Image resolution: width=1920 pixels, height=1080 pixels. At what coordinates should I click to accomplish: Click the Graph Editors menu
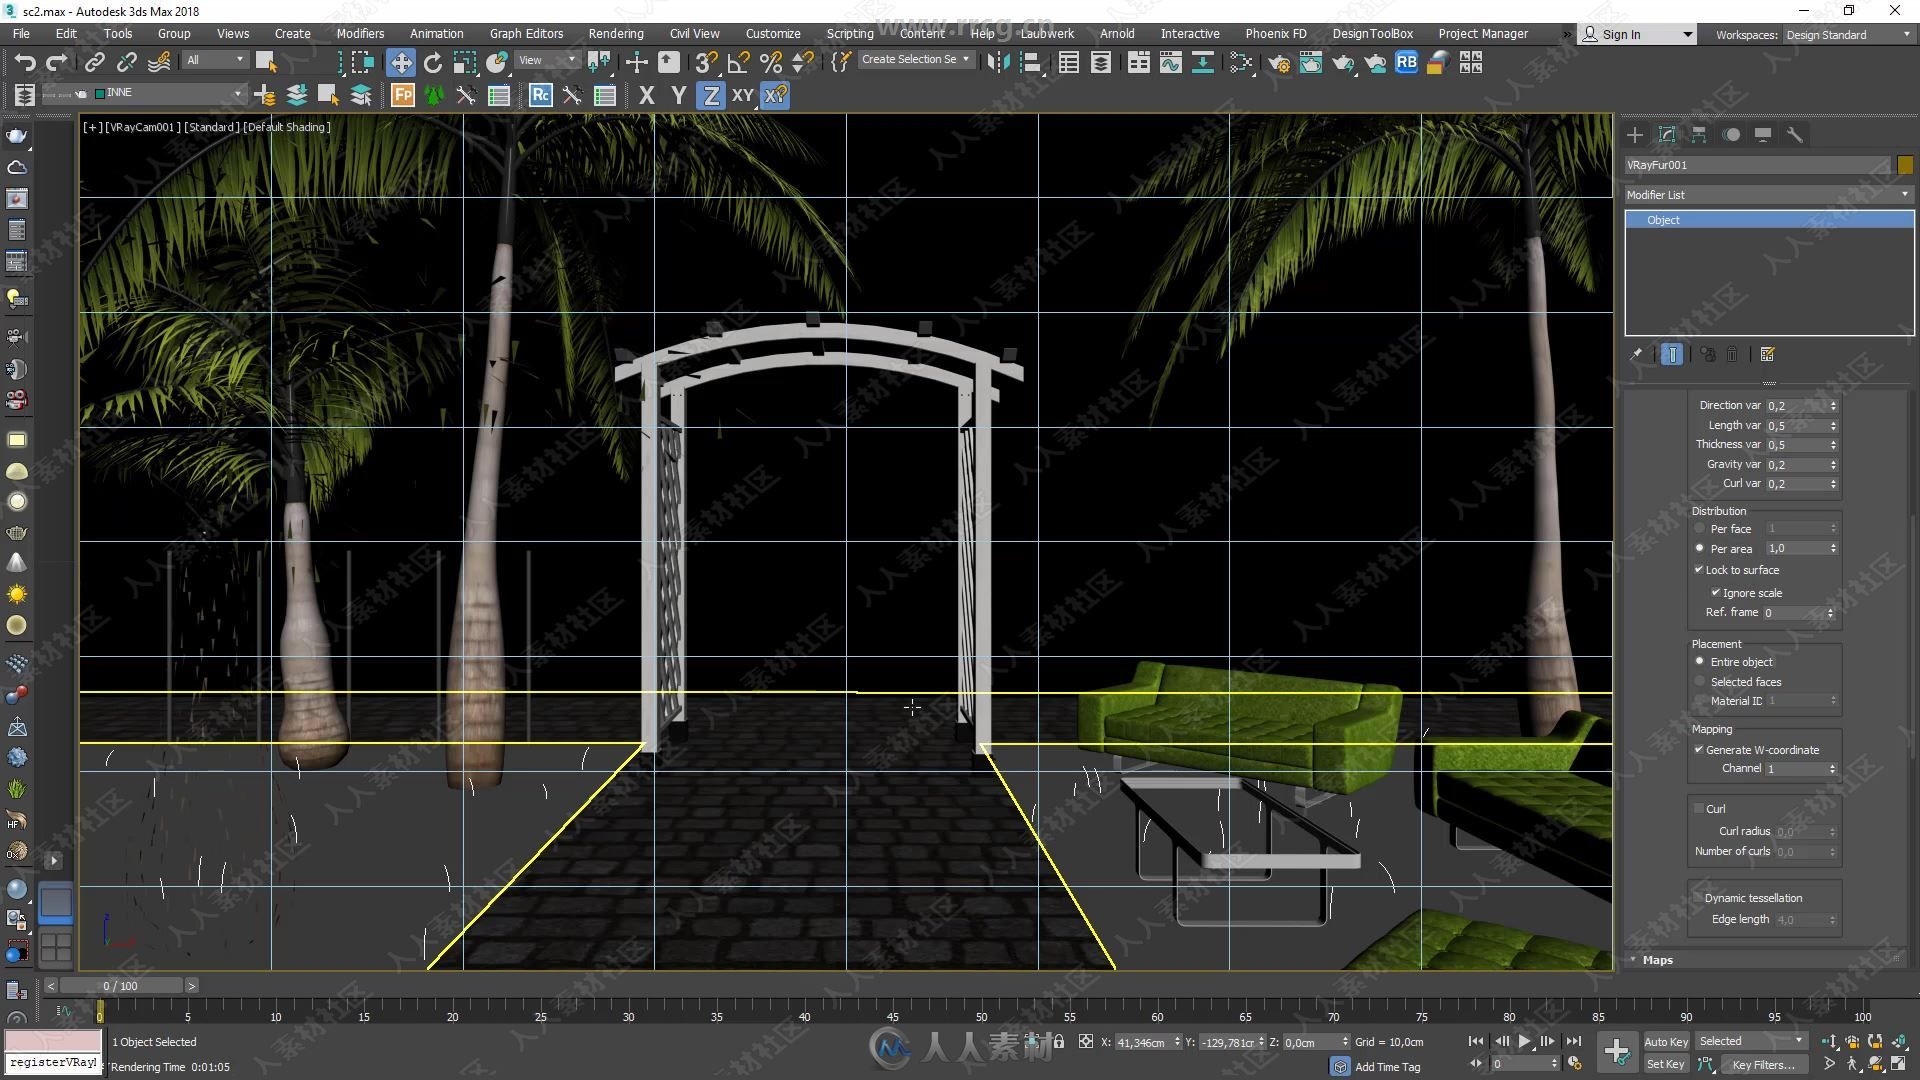[524, 33]
